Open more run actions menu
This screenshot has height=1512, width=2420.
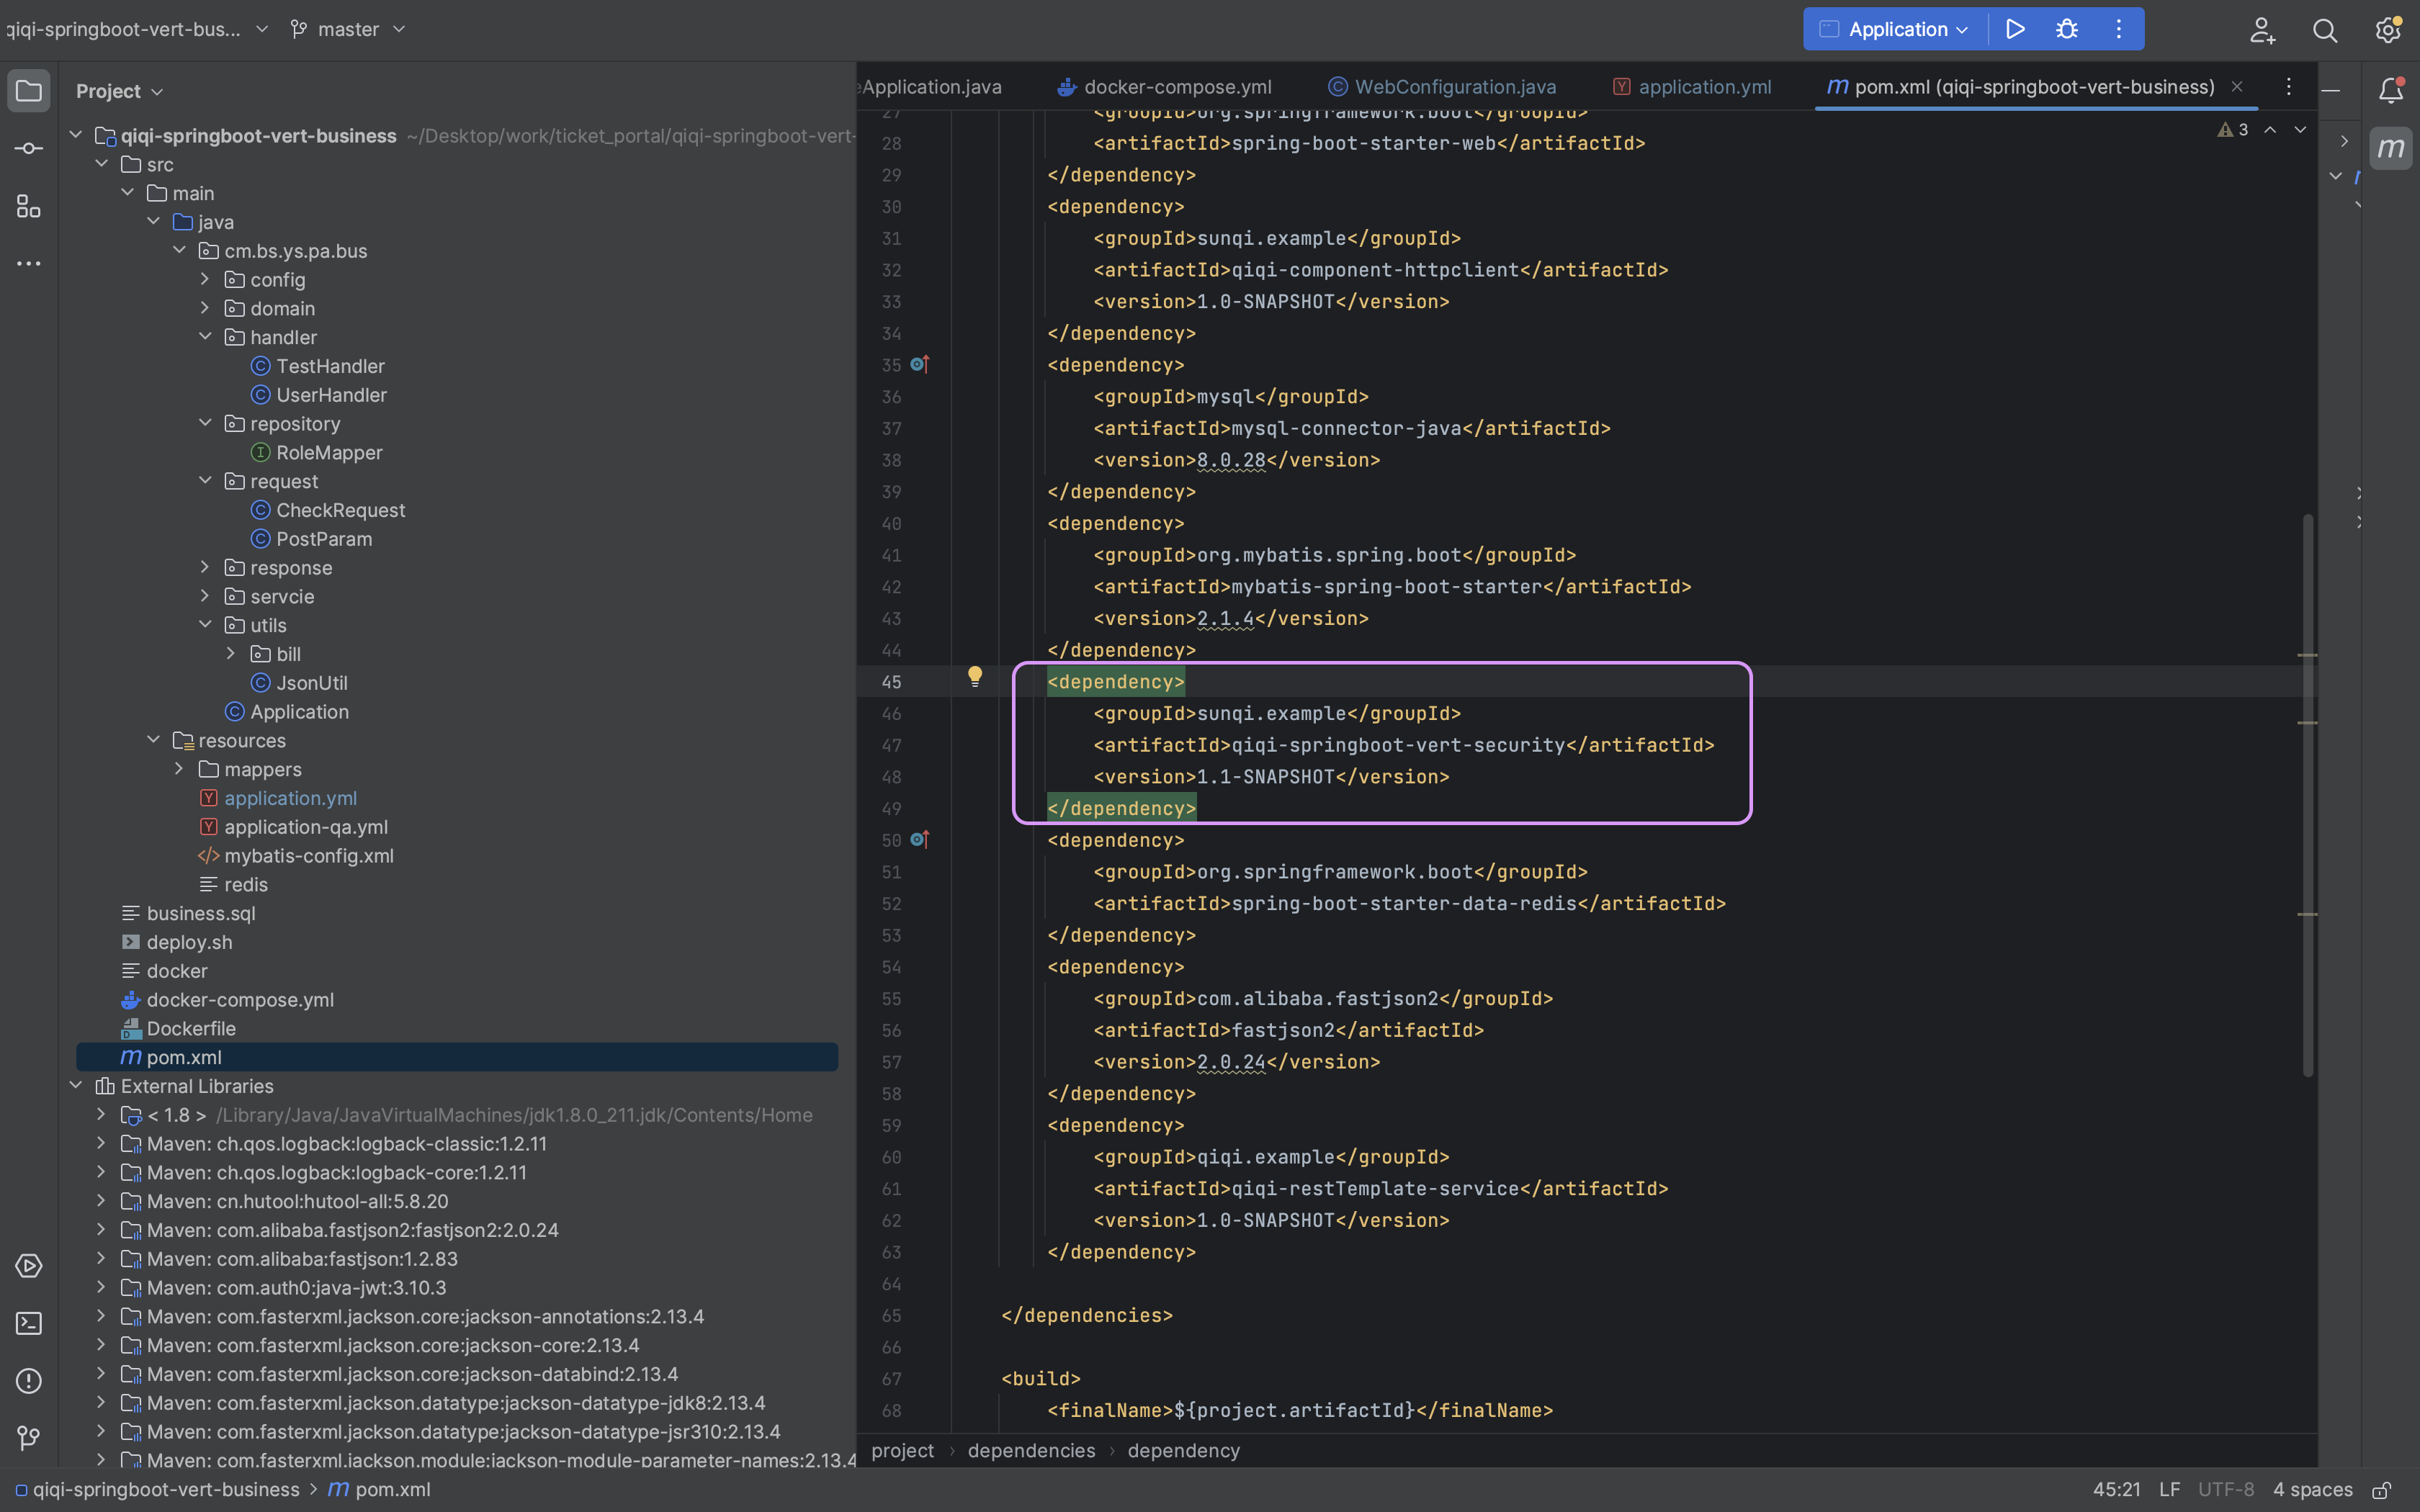[x=2118, y=29]
